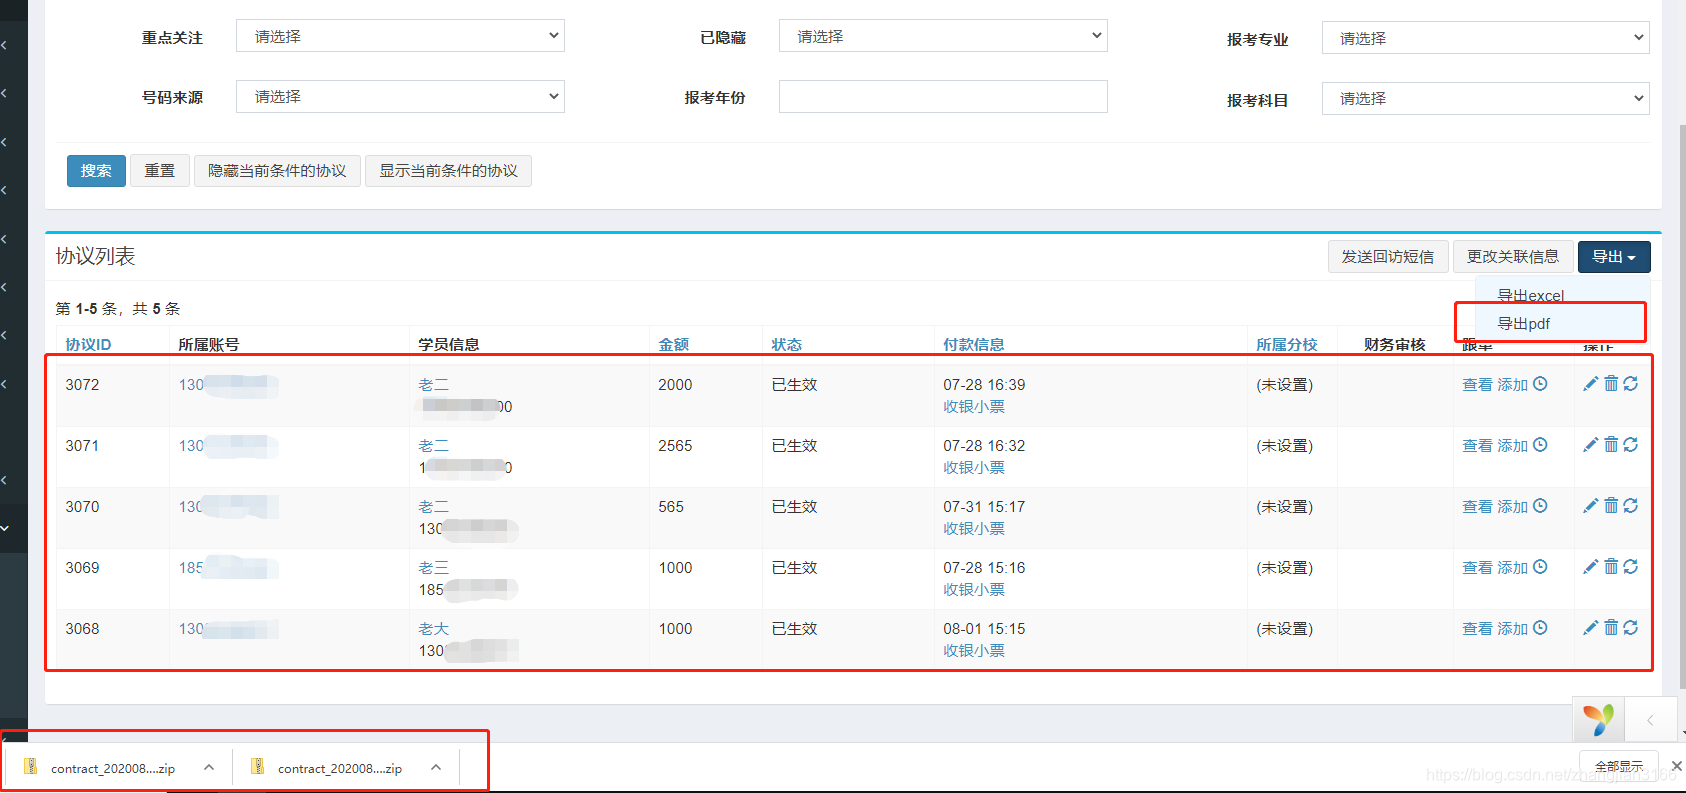Sort table by 协议ID column
1686x793 pixels.
pos(88,344)
